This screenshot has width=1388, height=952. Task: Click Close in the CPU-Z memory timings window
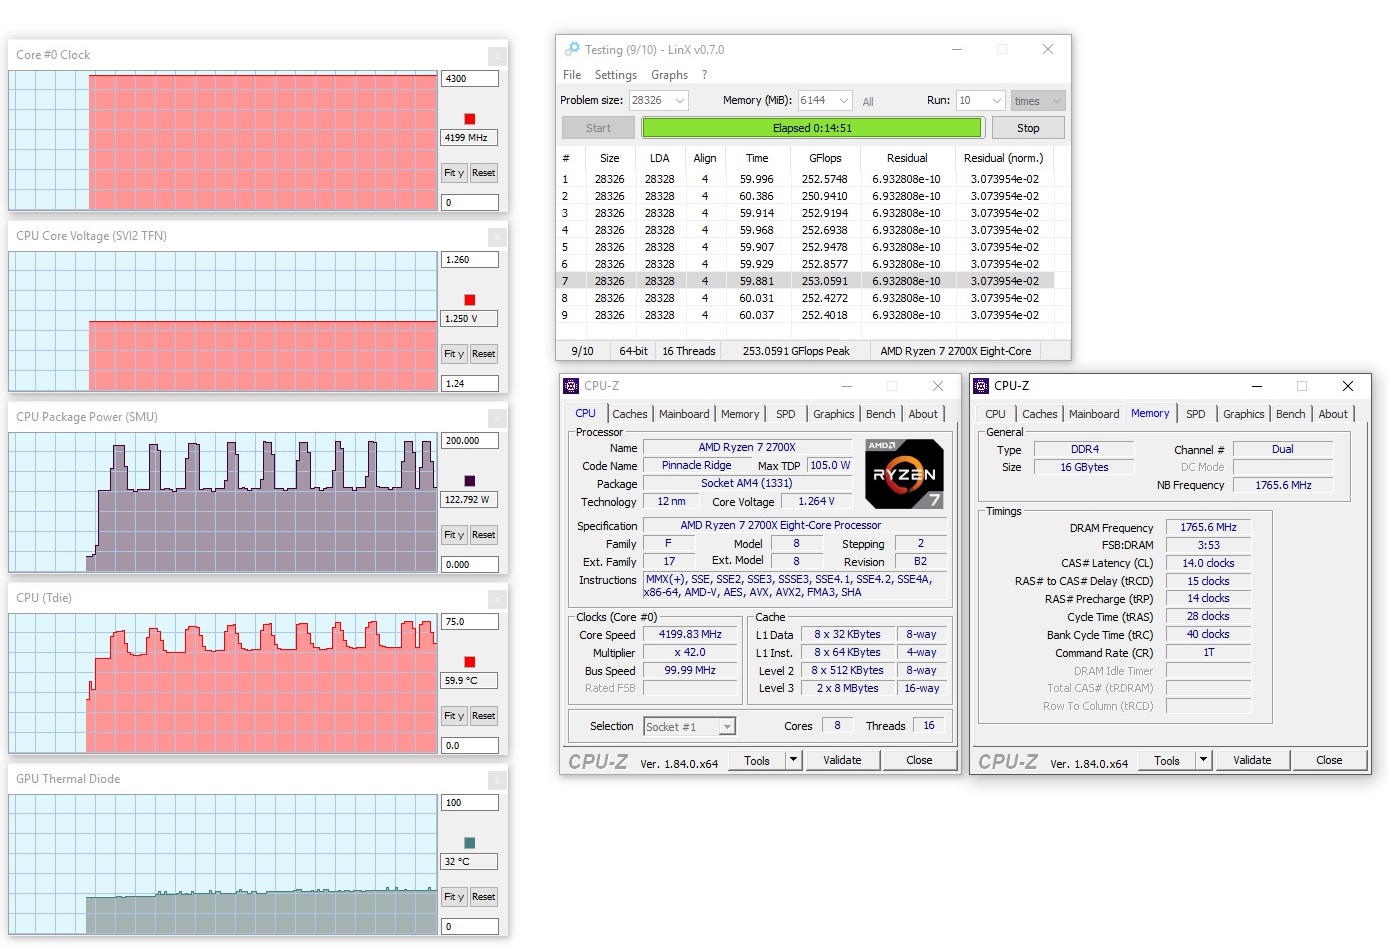click(x=1329, y=761)
